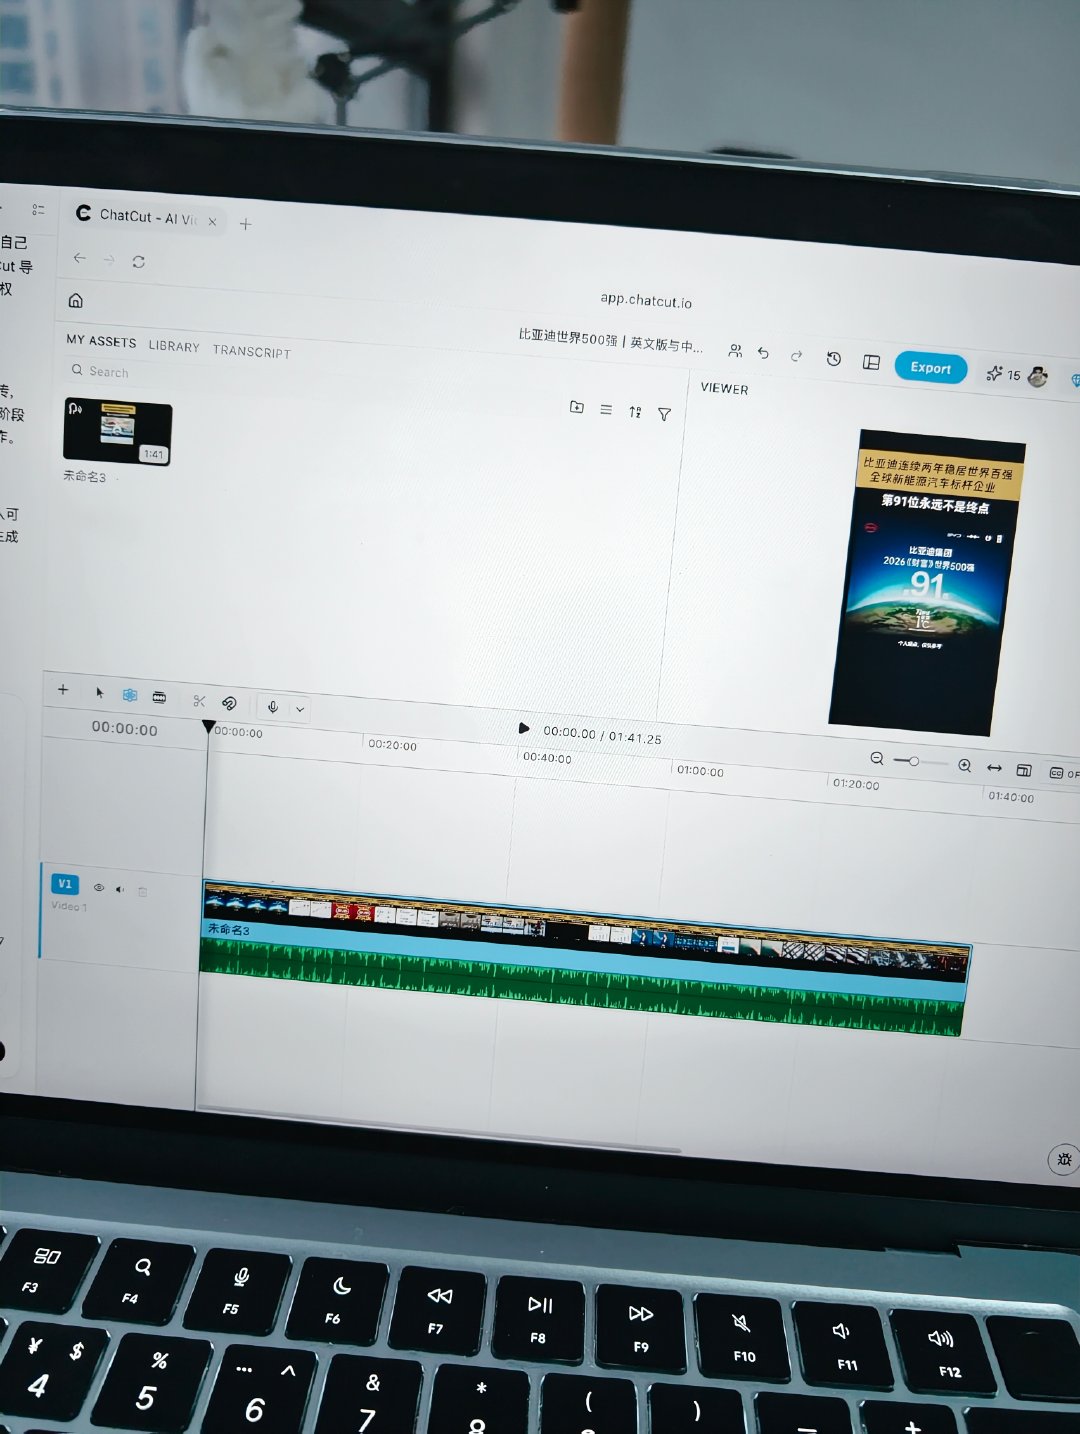Screen dimensions: 1080x1434
Task: Click the project title 比亚迪世界500强
Action: 610,341
